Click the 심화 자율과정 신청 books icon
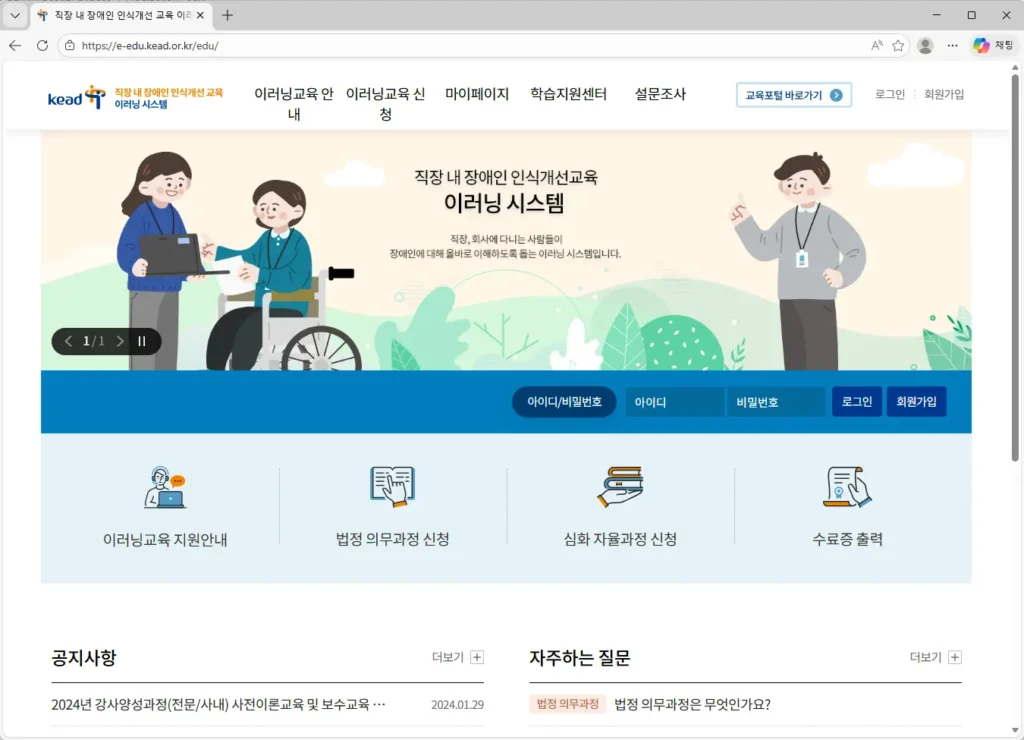Viewport: 1024px width, 740px height. pos(620,487)
